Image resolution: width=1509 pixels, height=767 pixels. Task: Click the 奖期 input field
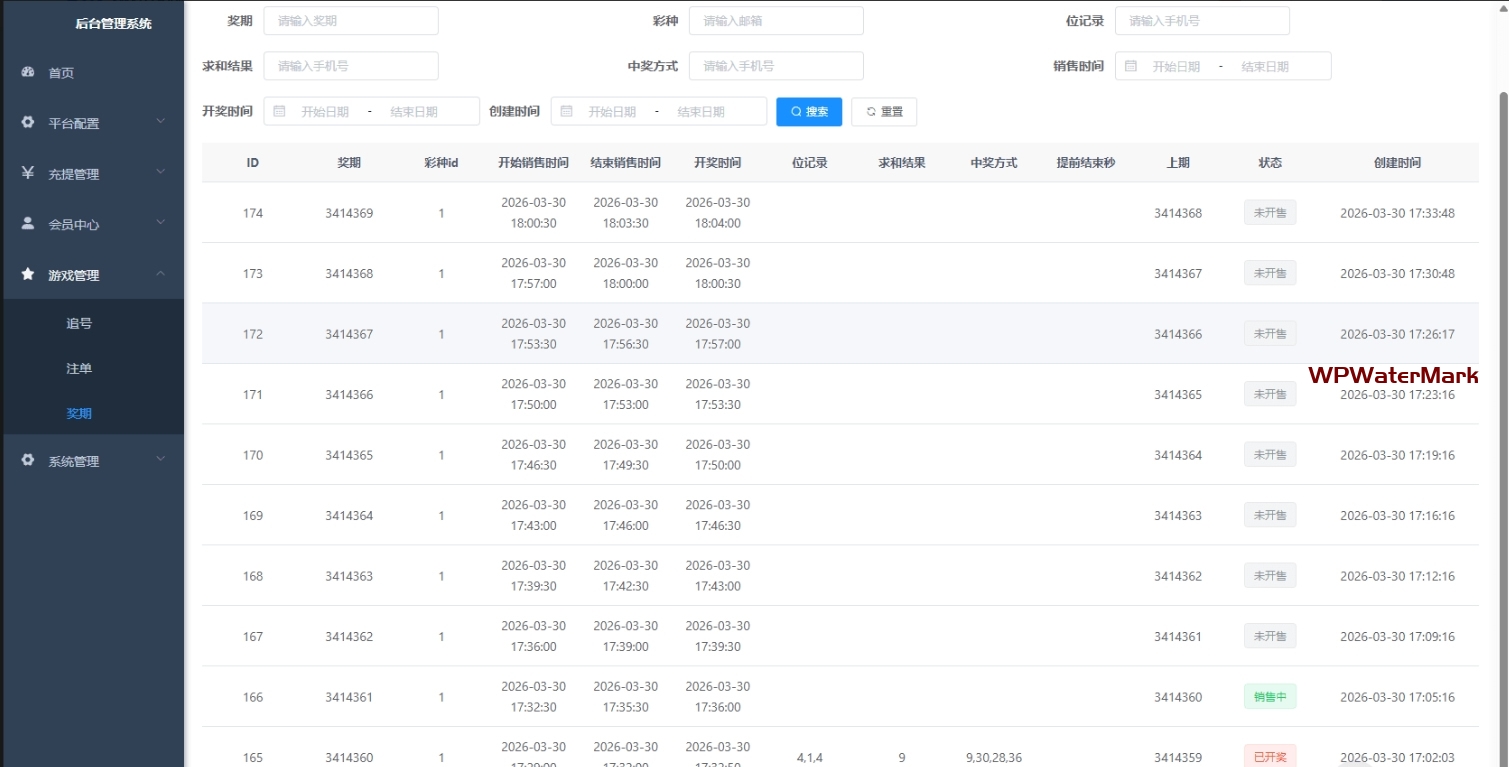coord(351,21)
